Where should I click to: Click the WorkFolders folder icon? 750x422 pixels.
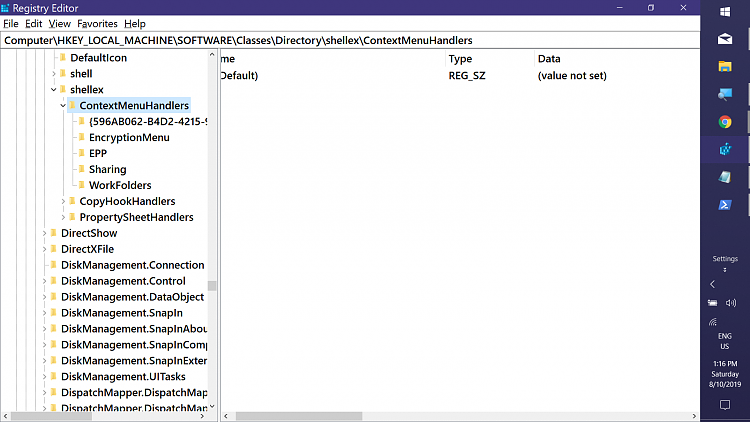[82, 185]
